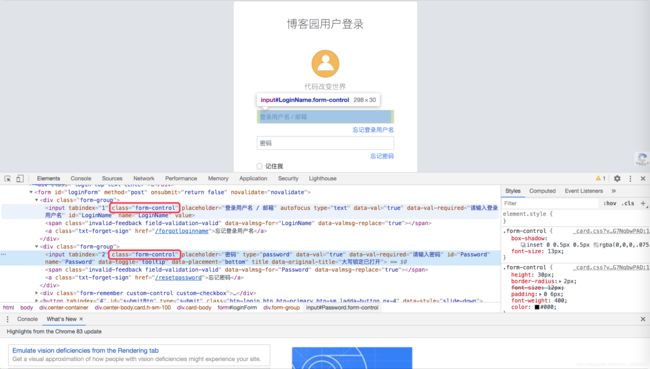Select input#Password.form-control breadcrumb

342,308
